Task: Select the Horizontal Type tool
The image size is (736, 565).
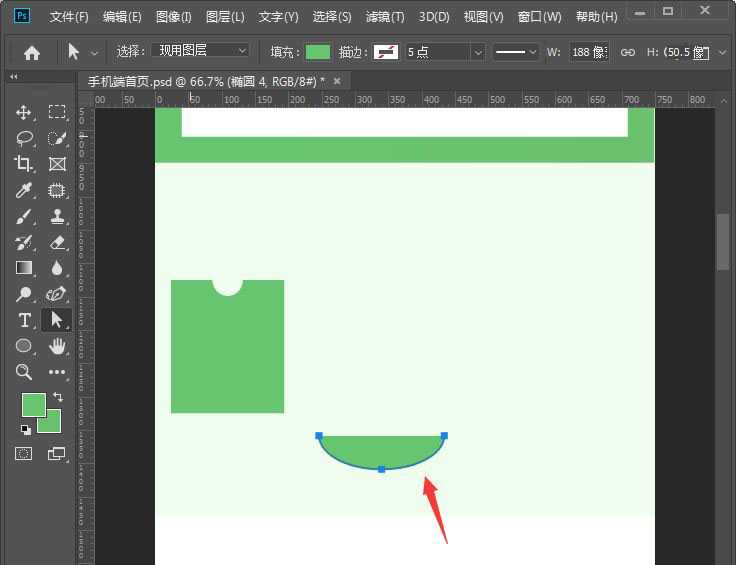Action: 24,320
